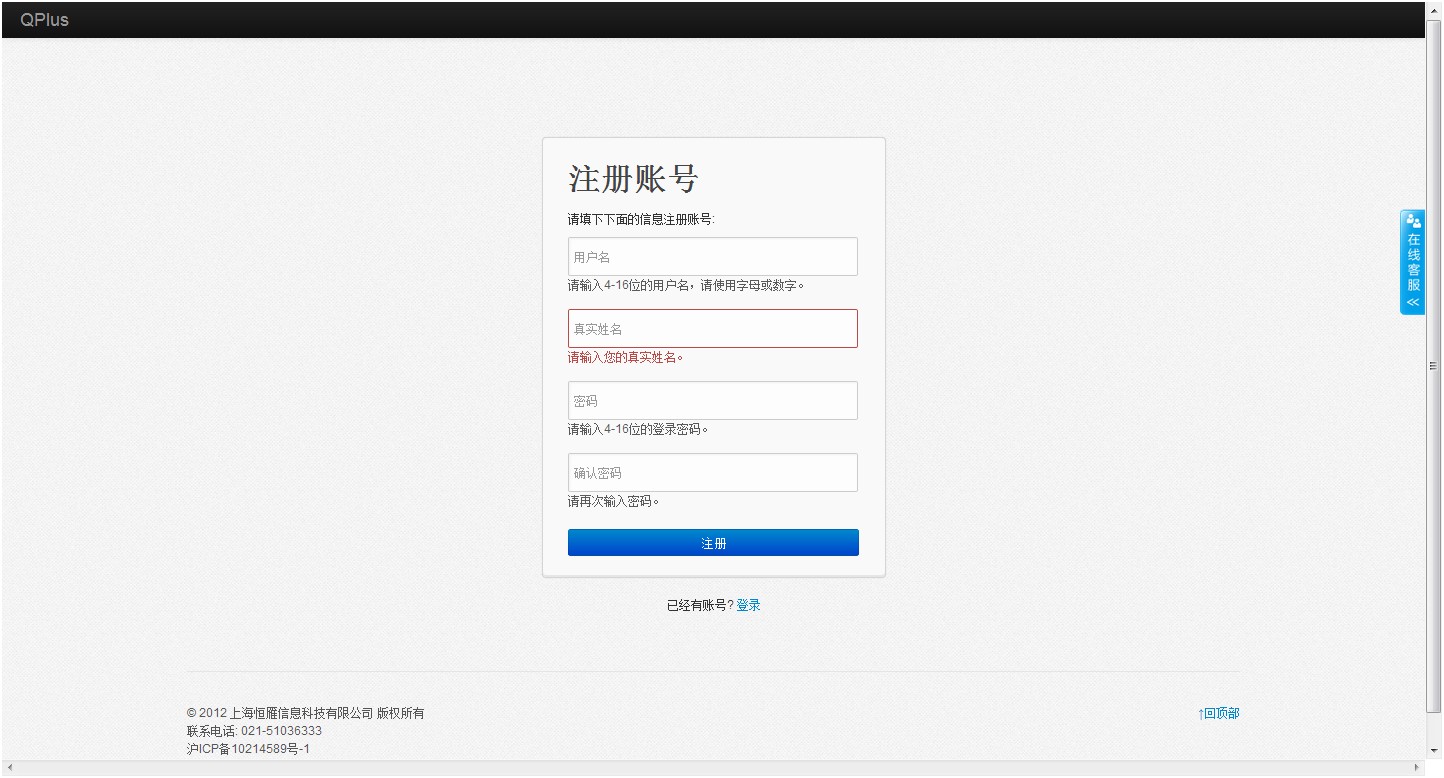Select the 密码 password input box
1444x778 pixels.
click(712, 401)
